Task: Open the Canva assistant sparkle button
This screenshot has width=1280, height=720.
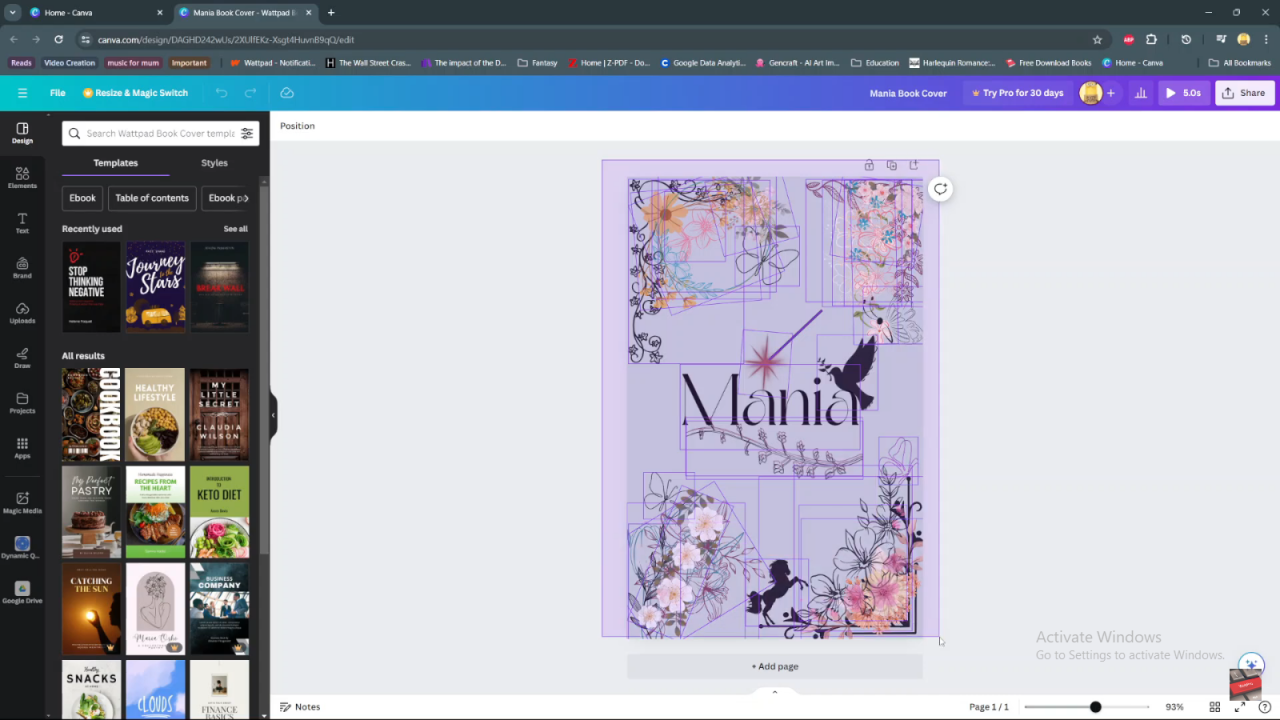Action: (1251, 665)
